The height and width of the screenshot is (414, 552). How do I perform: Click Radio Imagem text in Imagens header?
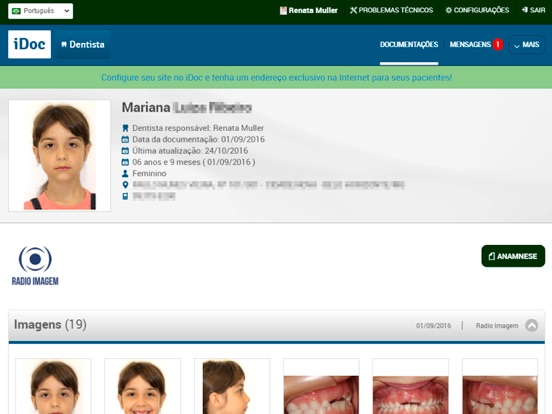click(497, 326)
